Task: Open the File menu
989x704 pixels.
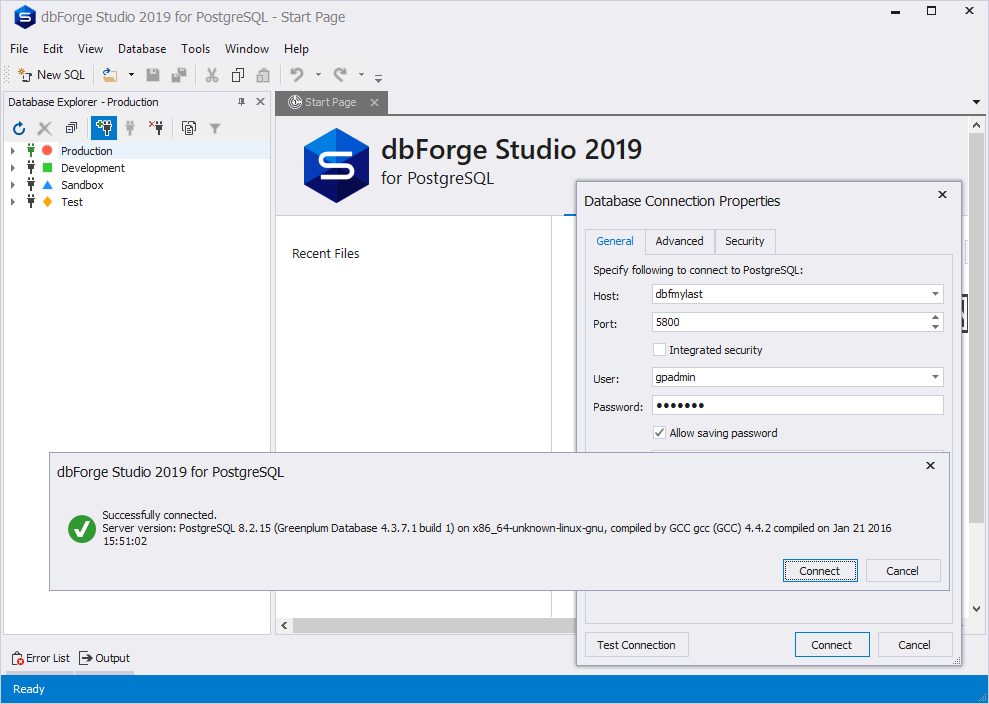Action: tap(19, 49)
